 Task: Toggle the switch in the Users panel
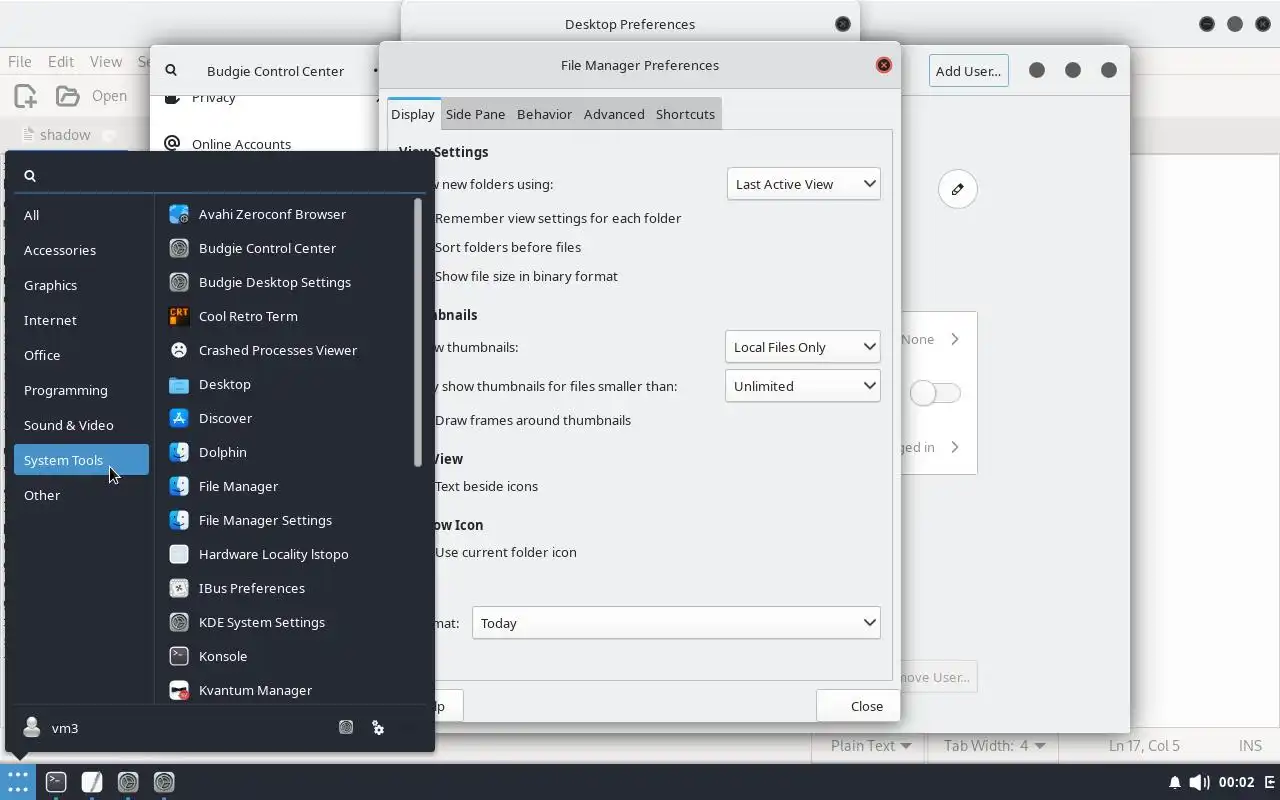(935, 393)
